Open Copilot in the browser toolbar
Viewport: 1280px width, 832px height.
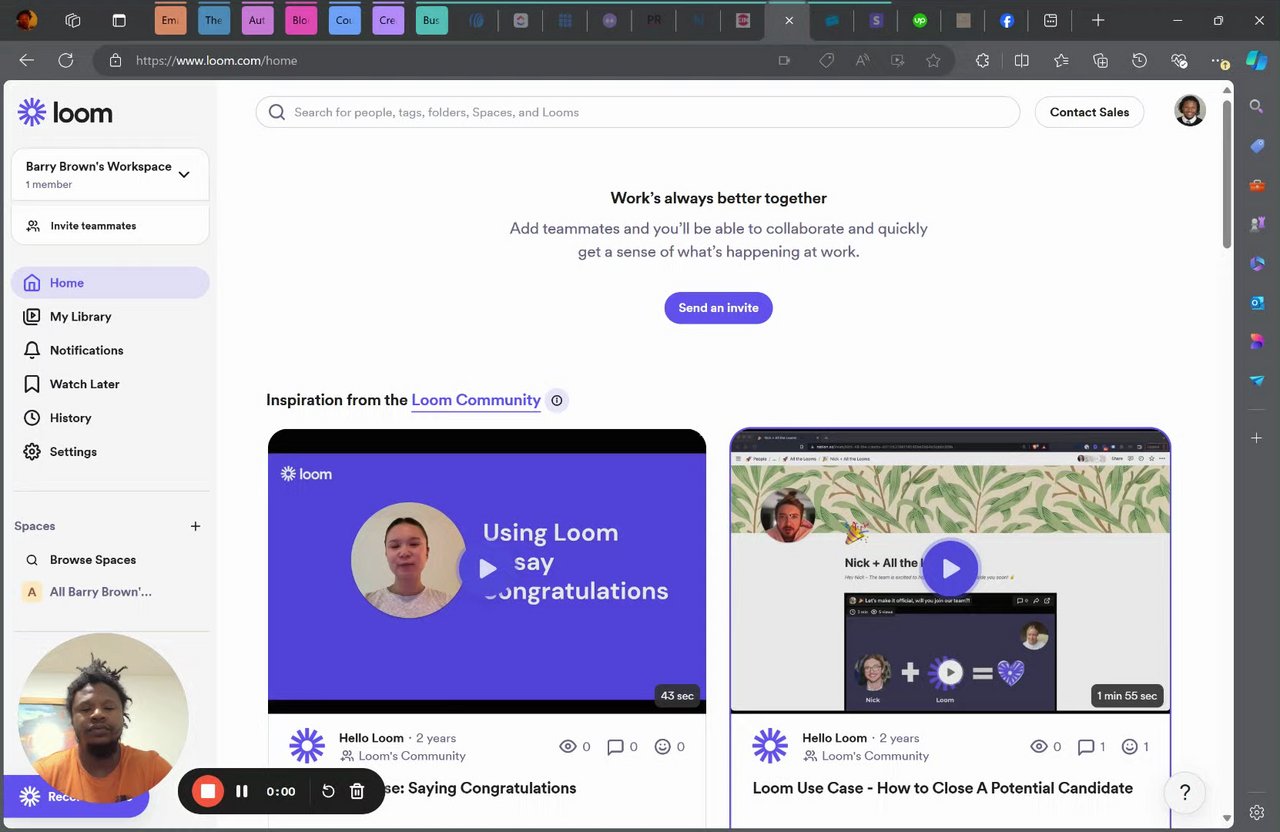point(1257,60)
